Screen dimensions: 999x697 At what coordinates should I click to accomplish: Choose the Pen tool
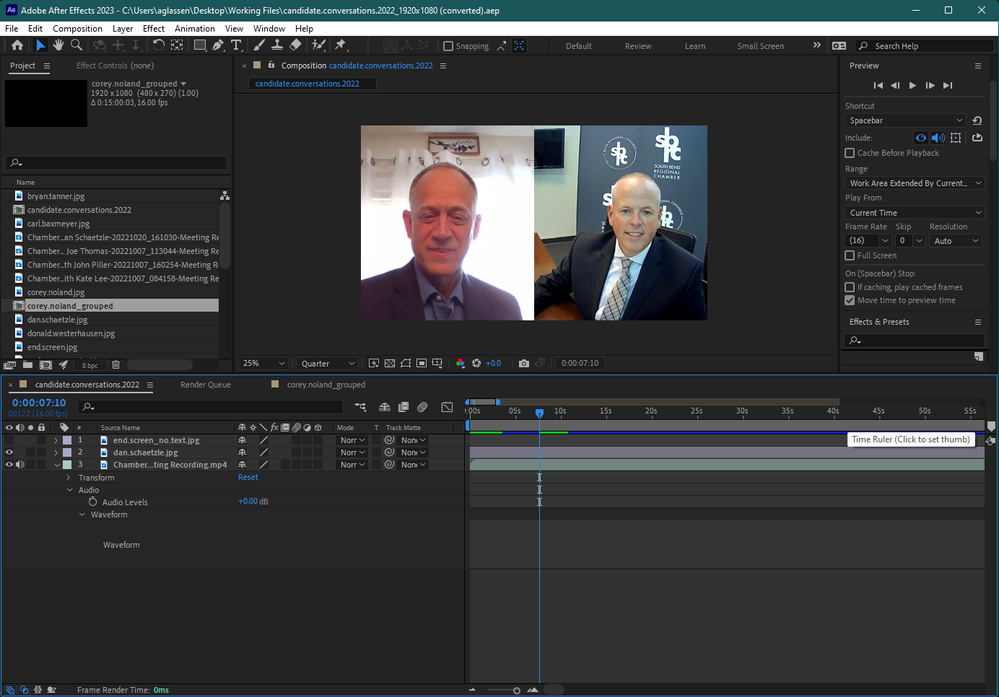pos(218,46)
